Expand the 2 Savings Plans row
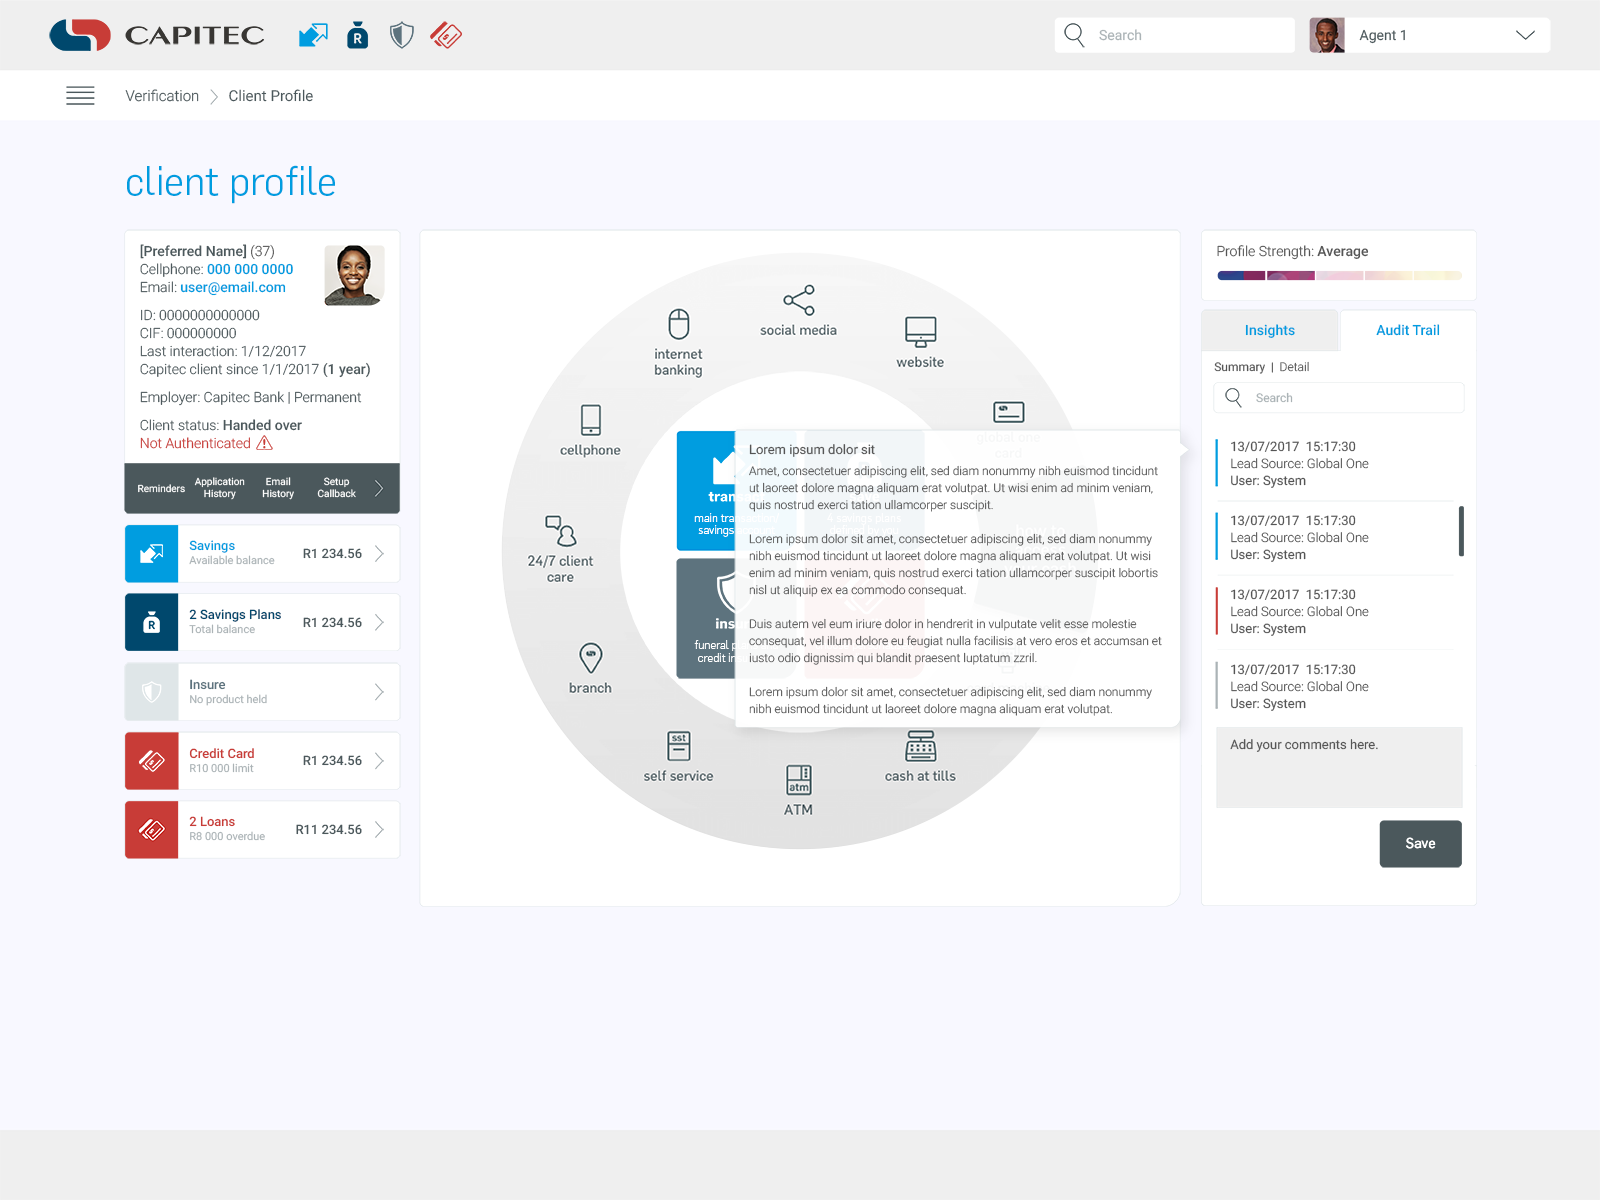The height and width of the screenshot is (1200, 1600). (379, 622)
